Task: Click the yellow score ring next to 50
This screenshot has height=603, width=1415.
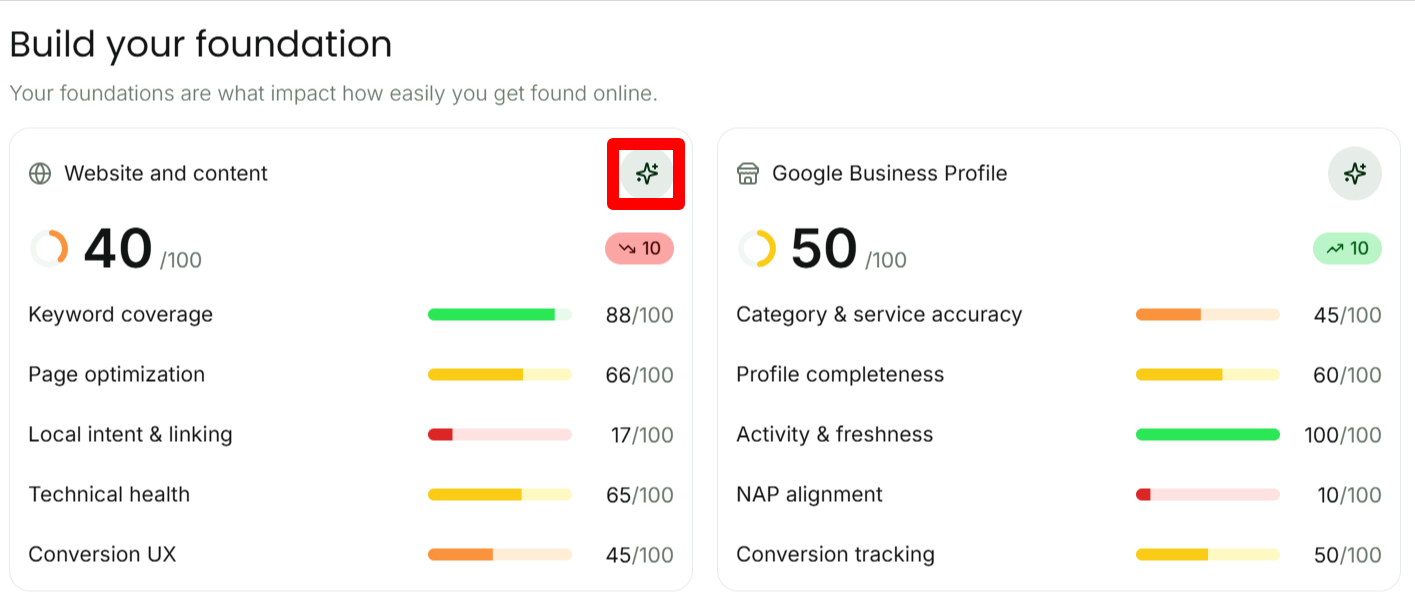Action: (x=757, y=249)
